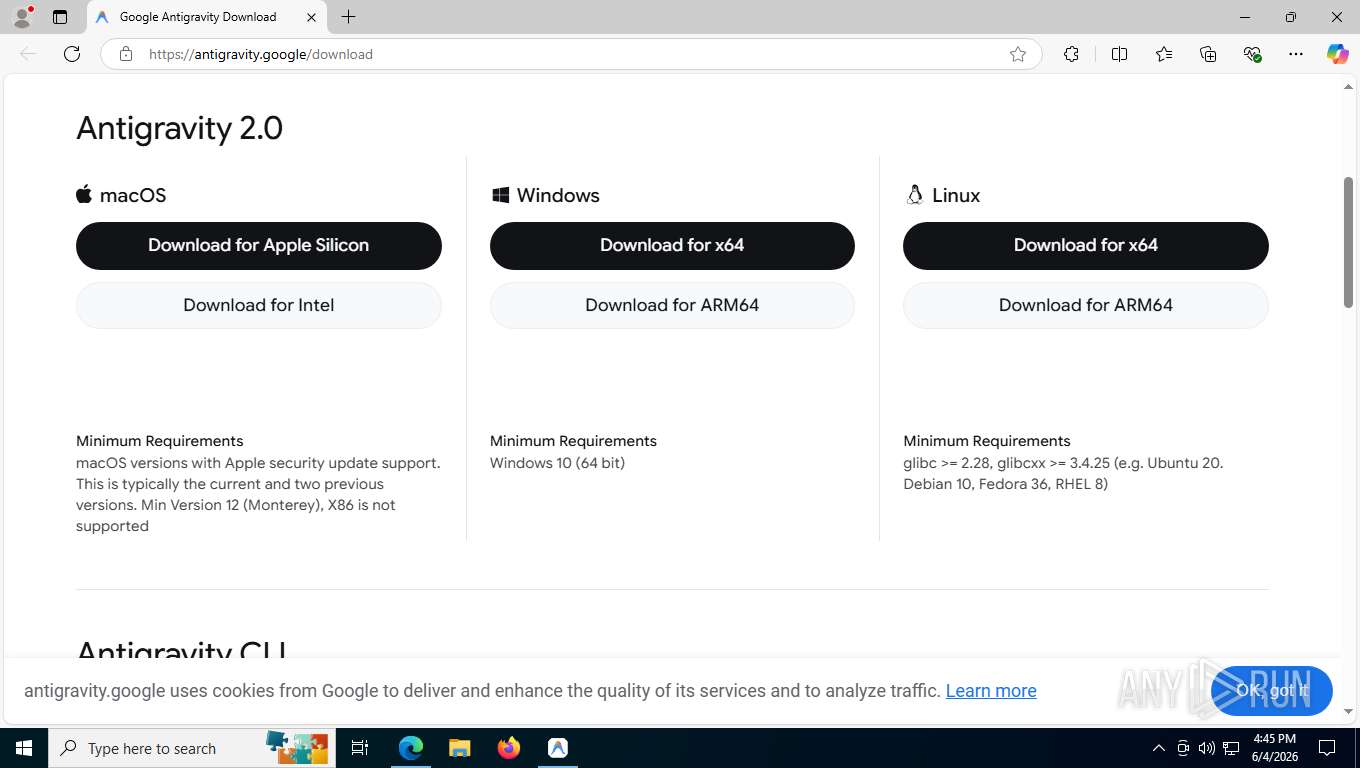
Task: Open the browser profile icon
Action: tap(22, 17)
